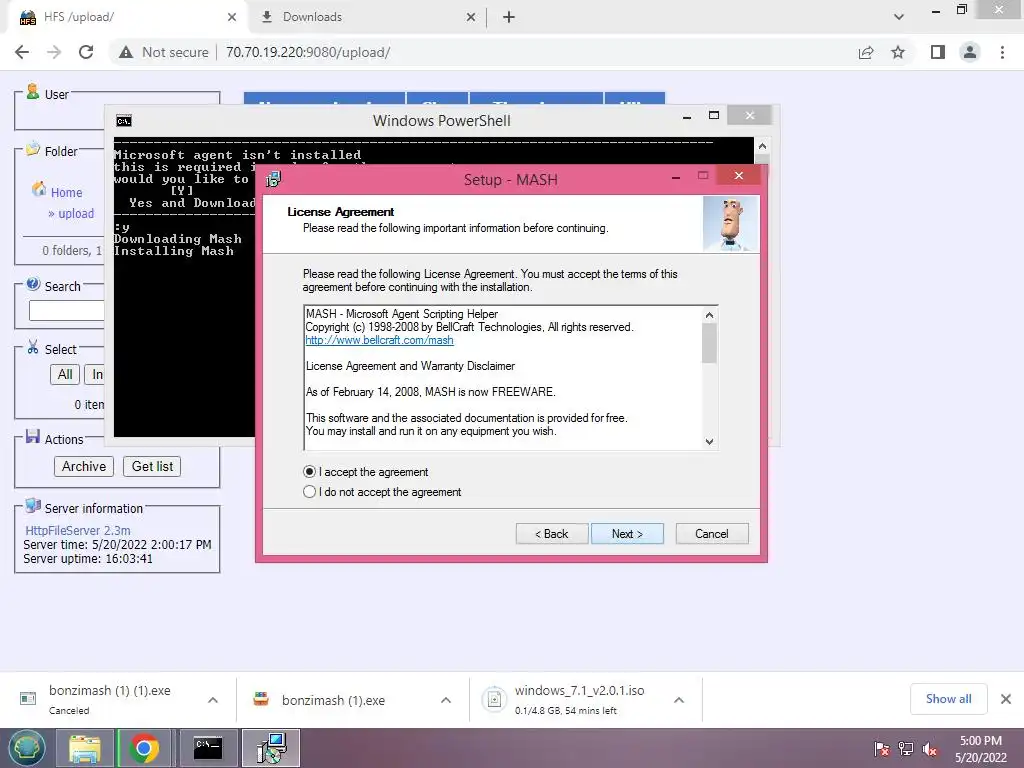Click the address bar URL

(x=308, y=52)
